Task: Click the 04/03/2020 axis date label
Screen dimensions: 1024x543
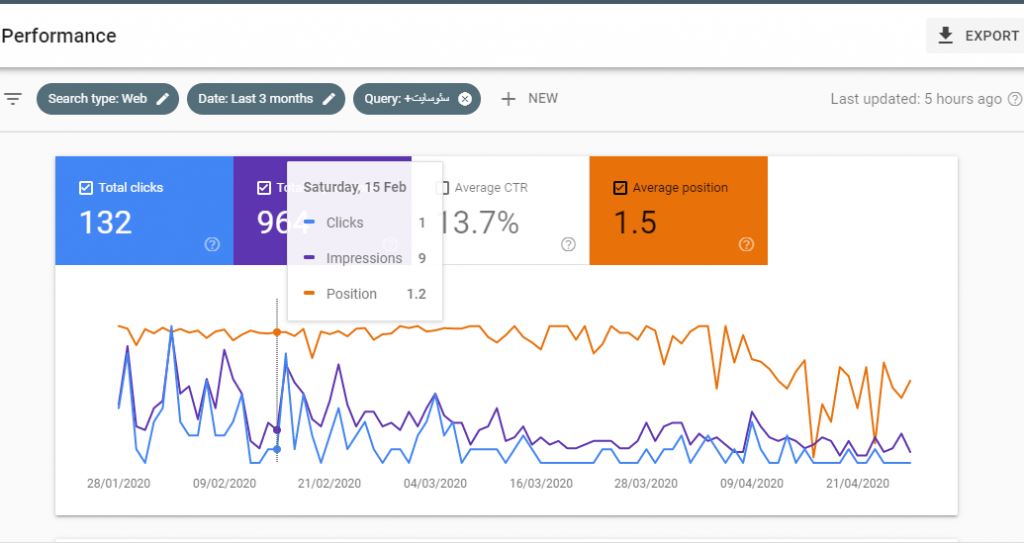Action: [435, 484]
